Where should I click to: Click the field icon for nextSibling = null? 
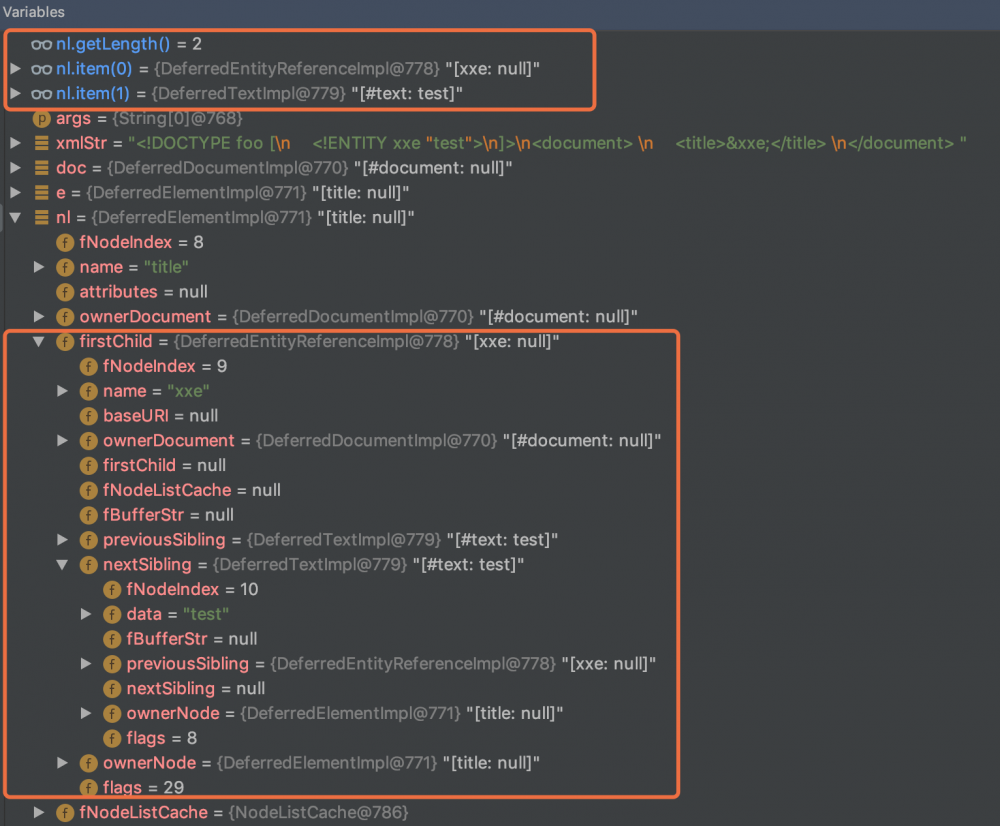coord(112,689)
